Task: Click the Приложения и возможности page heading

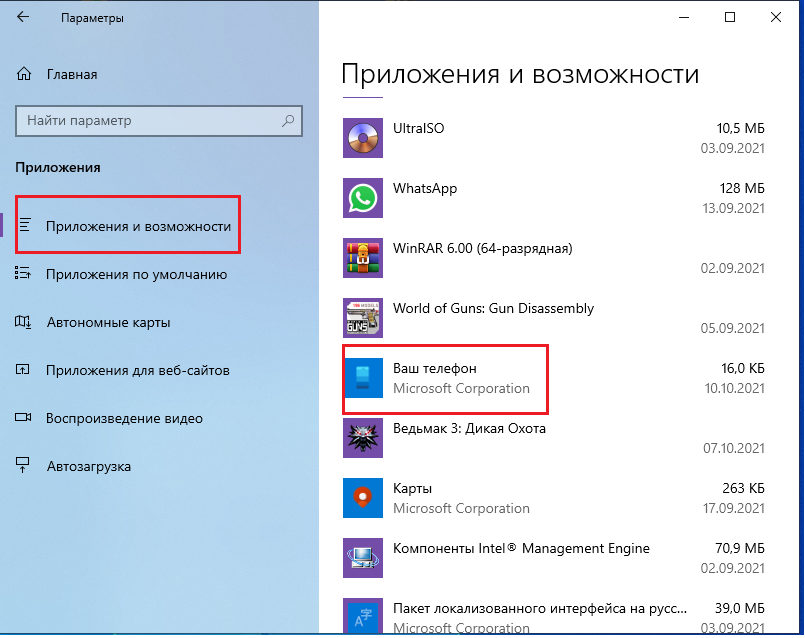Action: point(520,74)
